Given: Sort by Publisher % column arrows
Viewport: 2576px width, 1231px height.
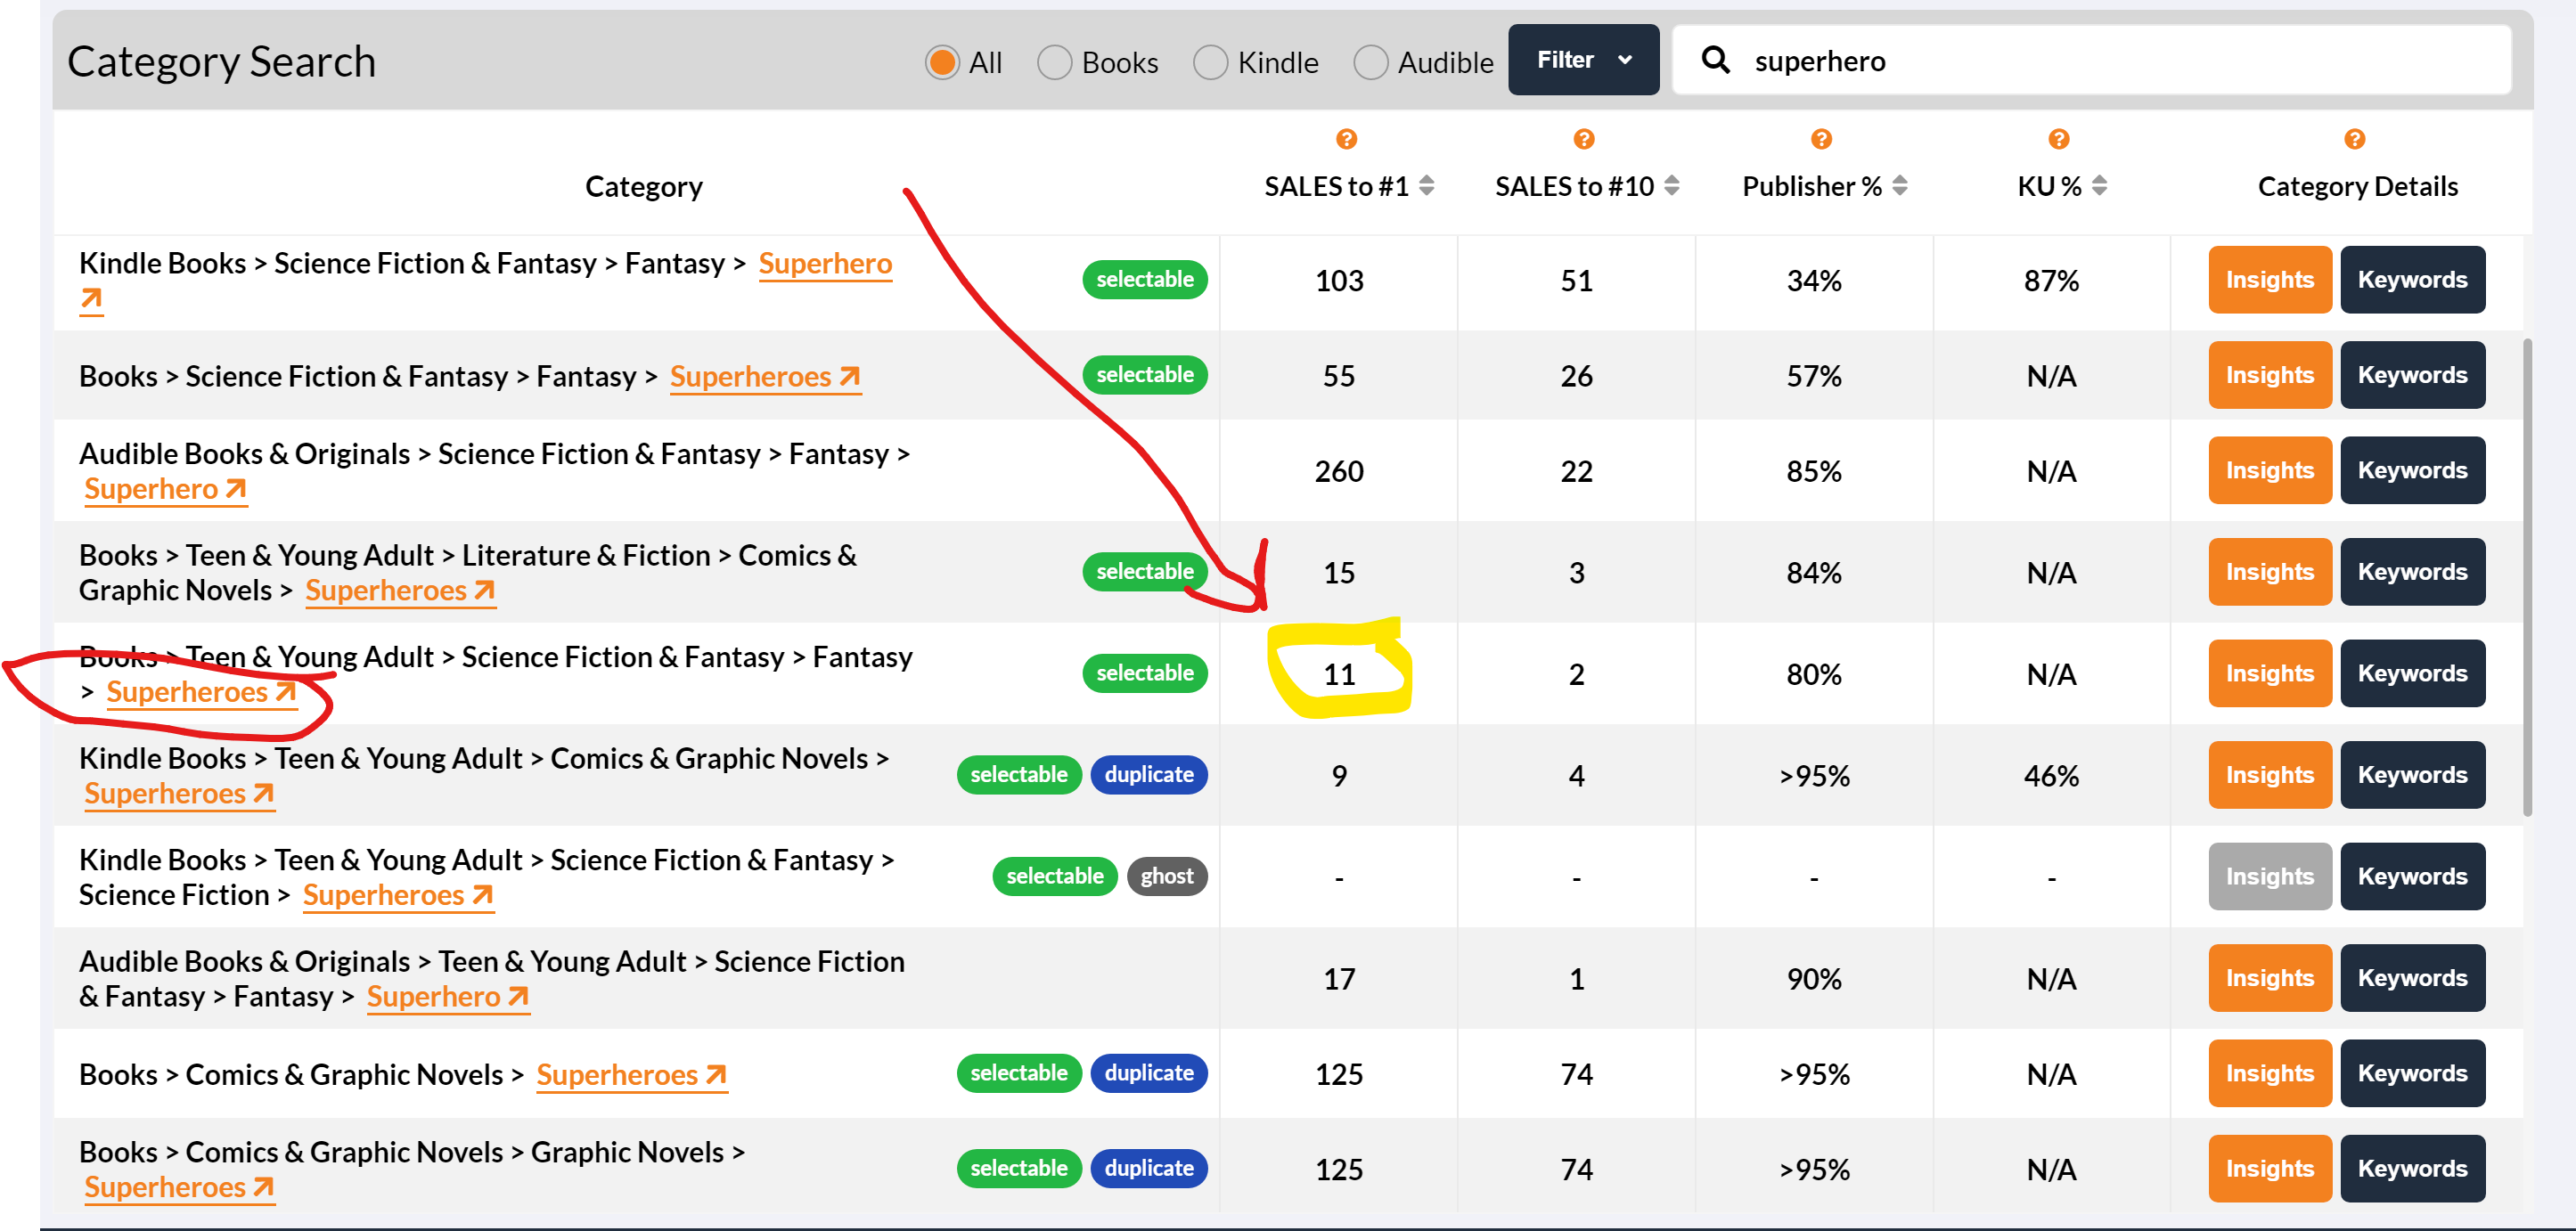Looking at the screenshot, I should (x=1900, y=186).
